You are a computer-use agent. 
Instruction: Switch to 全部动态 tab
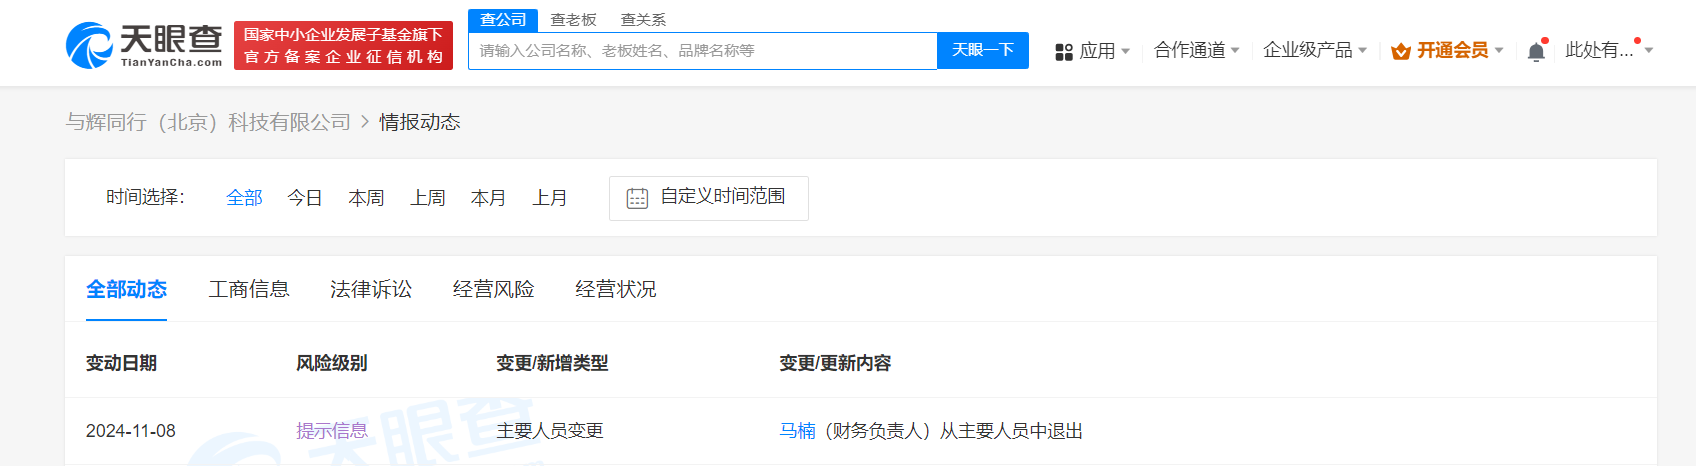click(126, 289)
